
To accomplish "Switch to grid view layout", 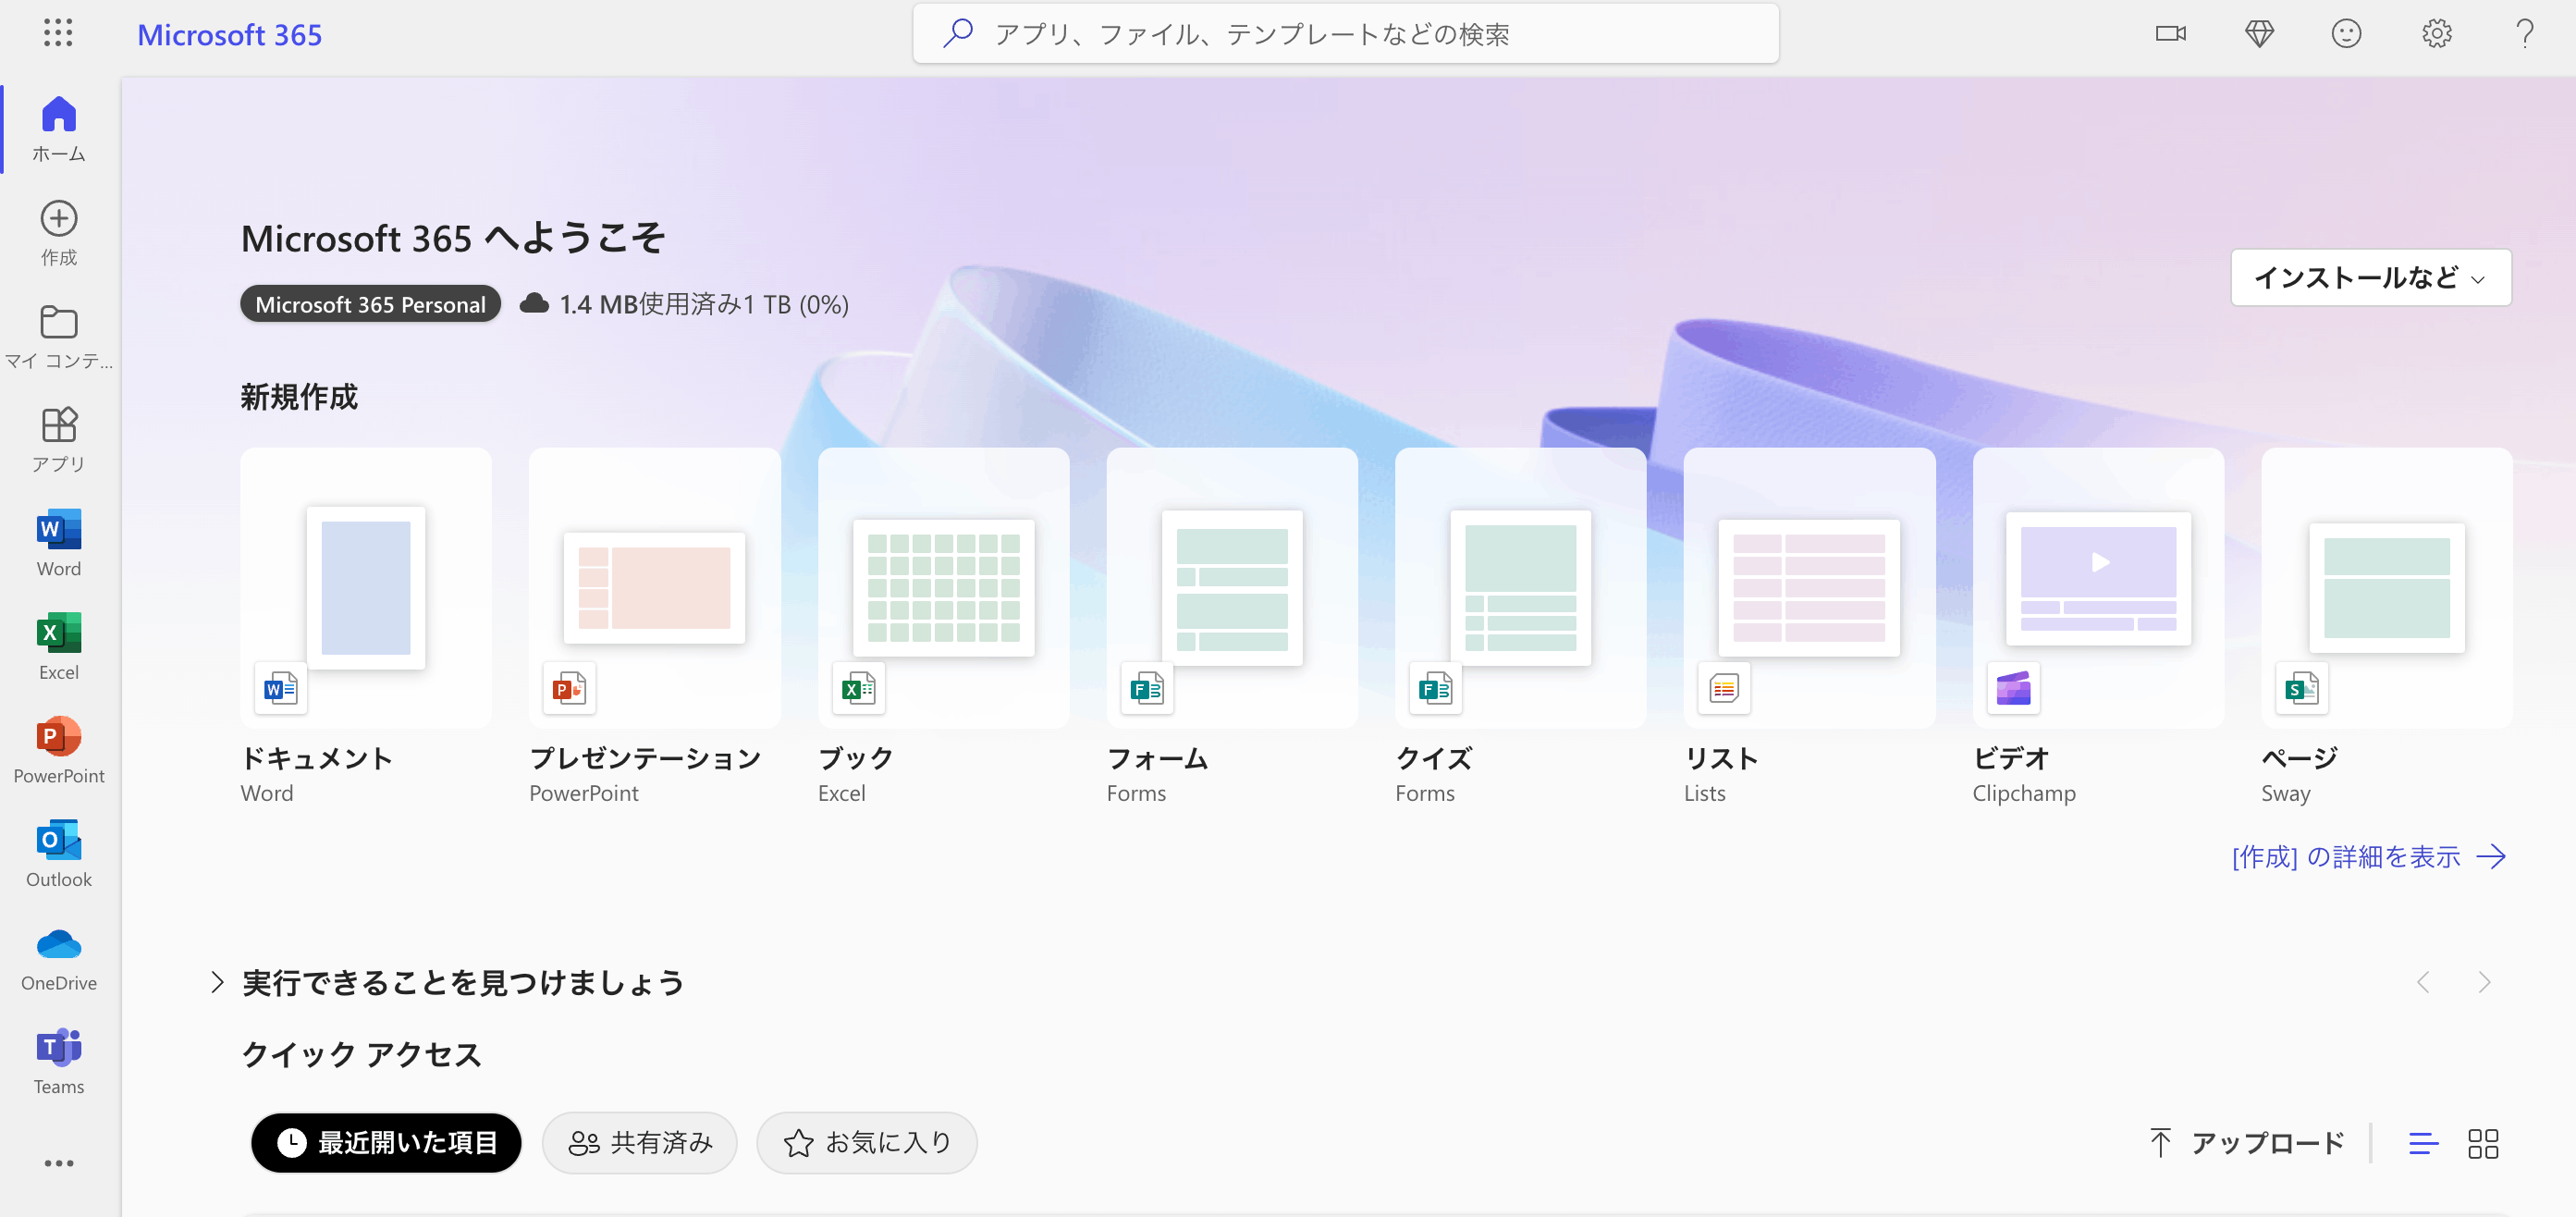I will point(2483,1143).
